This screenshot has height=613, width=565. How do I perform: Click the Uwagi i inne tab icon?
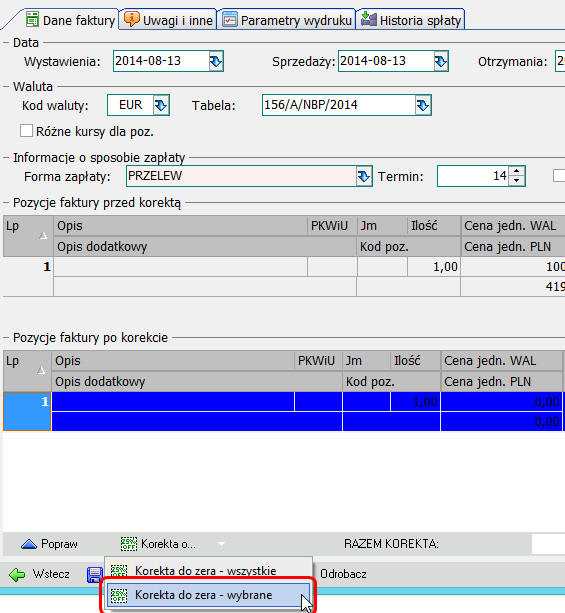(x=132, y=19)
